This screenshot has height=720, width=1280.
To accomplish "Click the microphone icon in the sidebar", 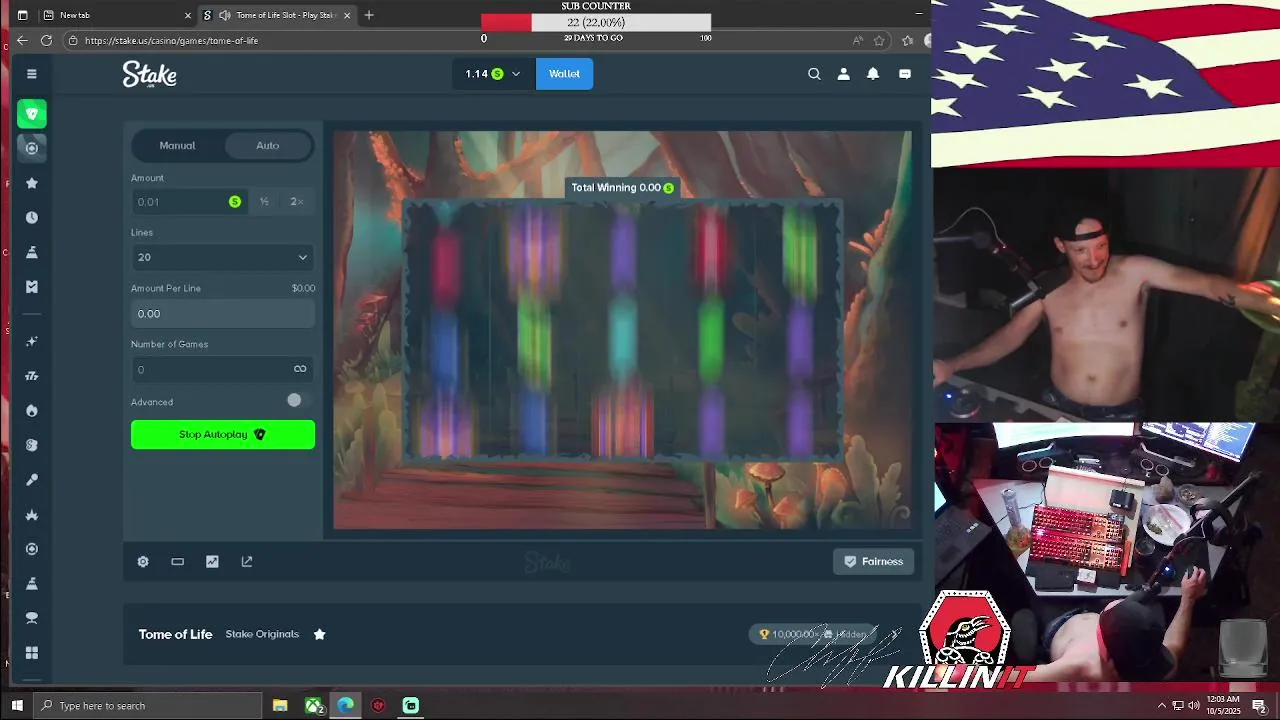I will click(x=32, y=480).
